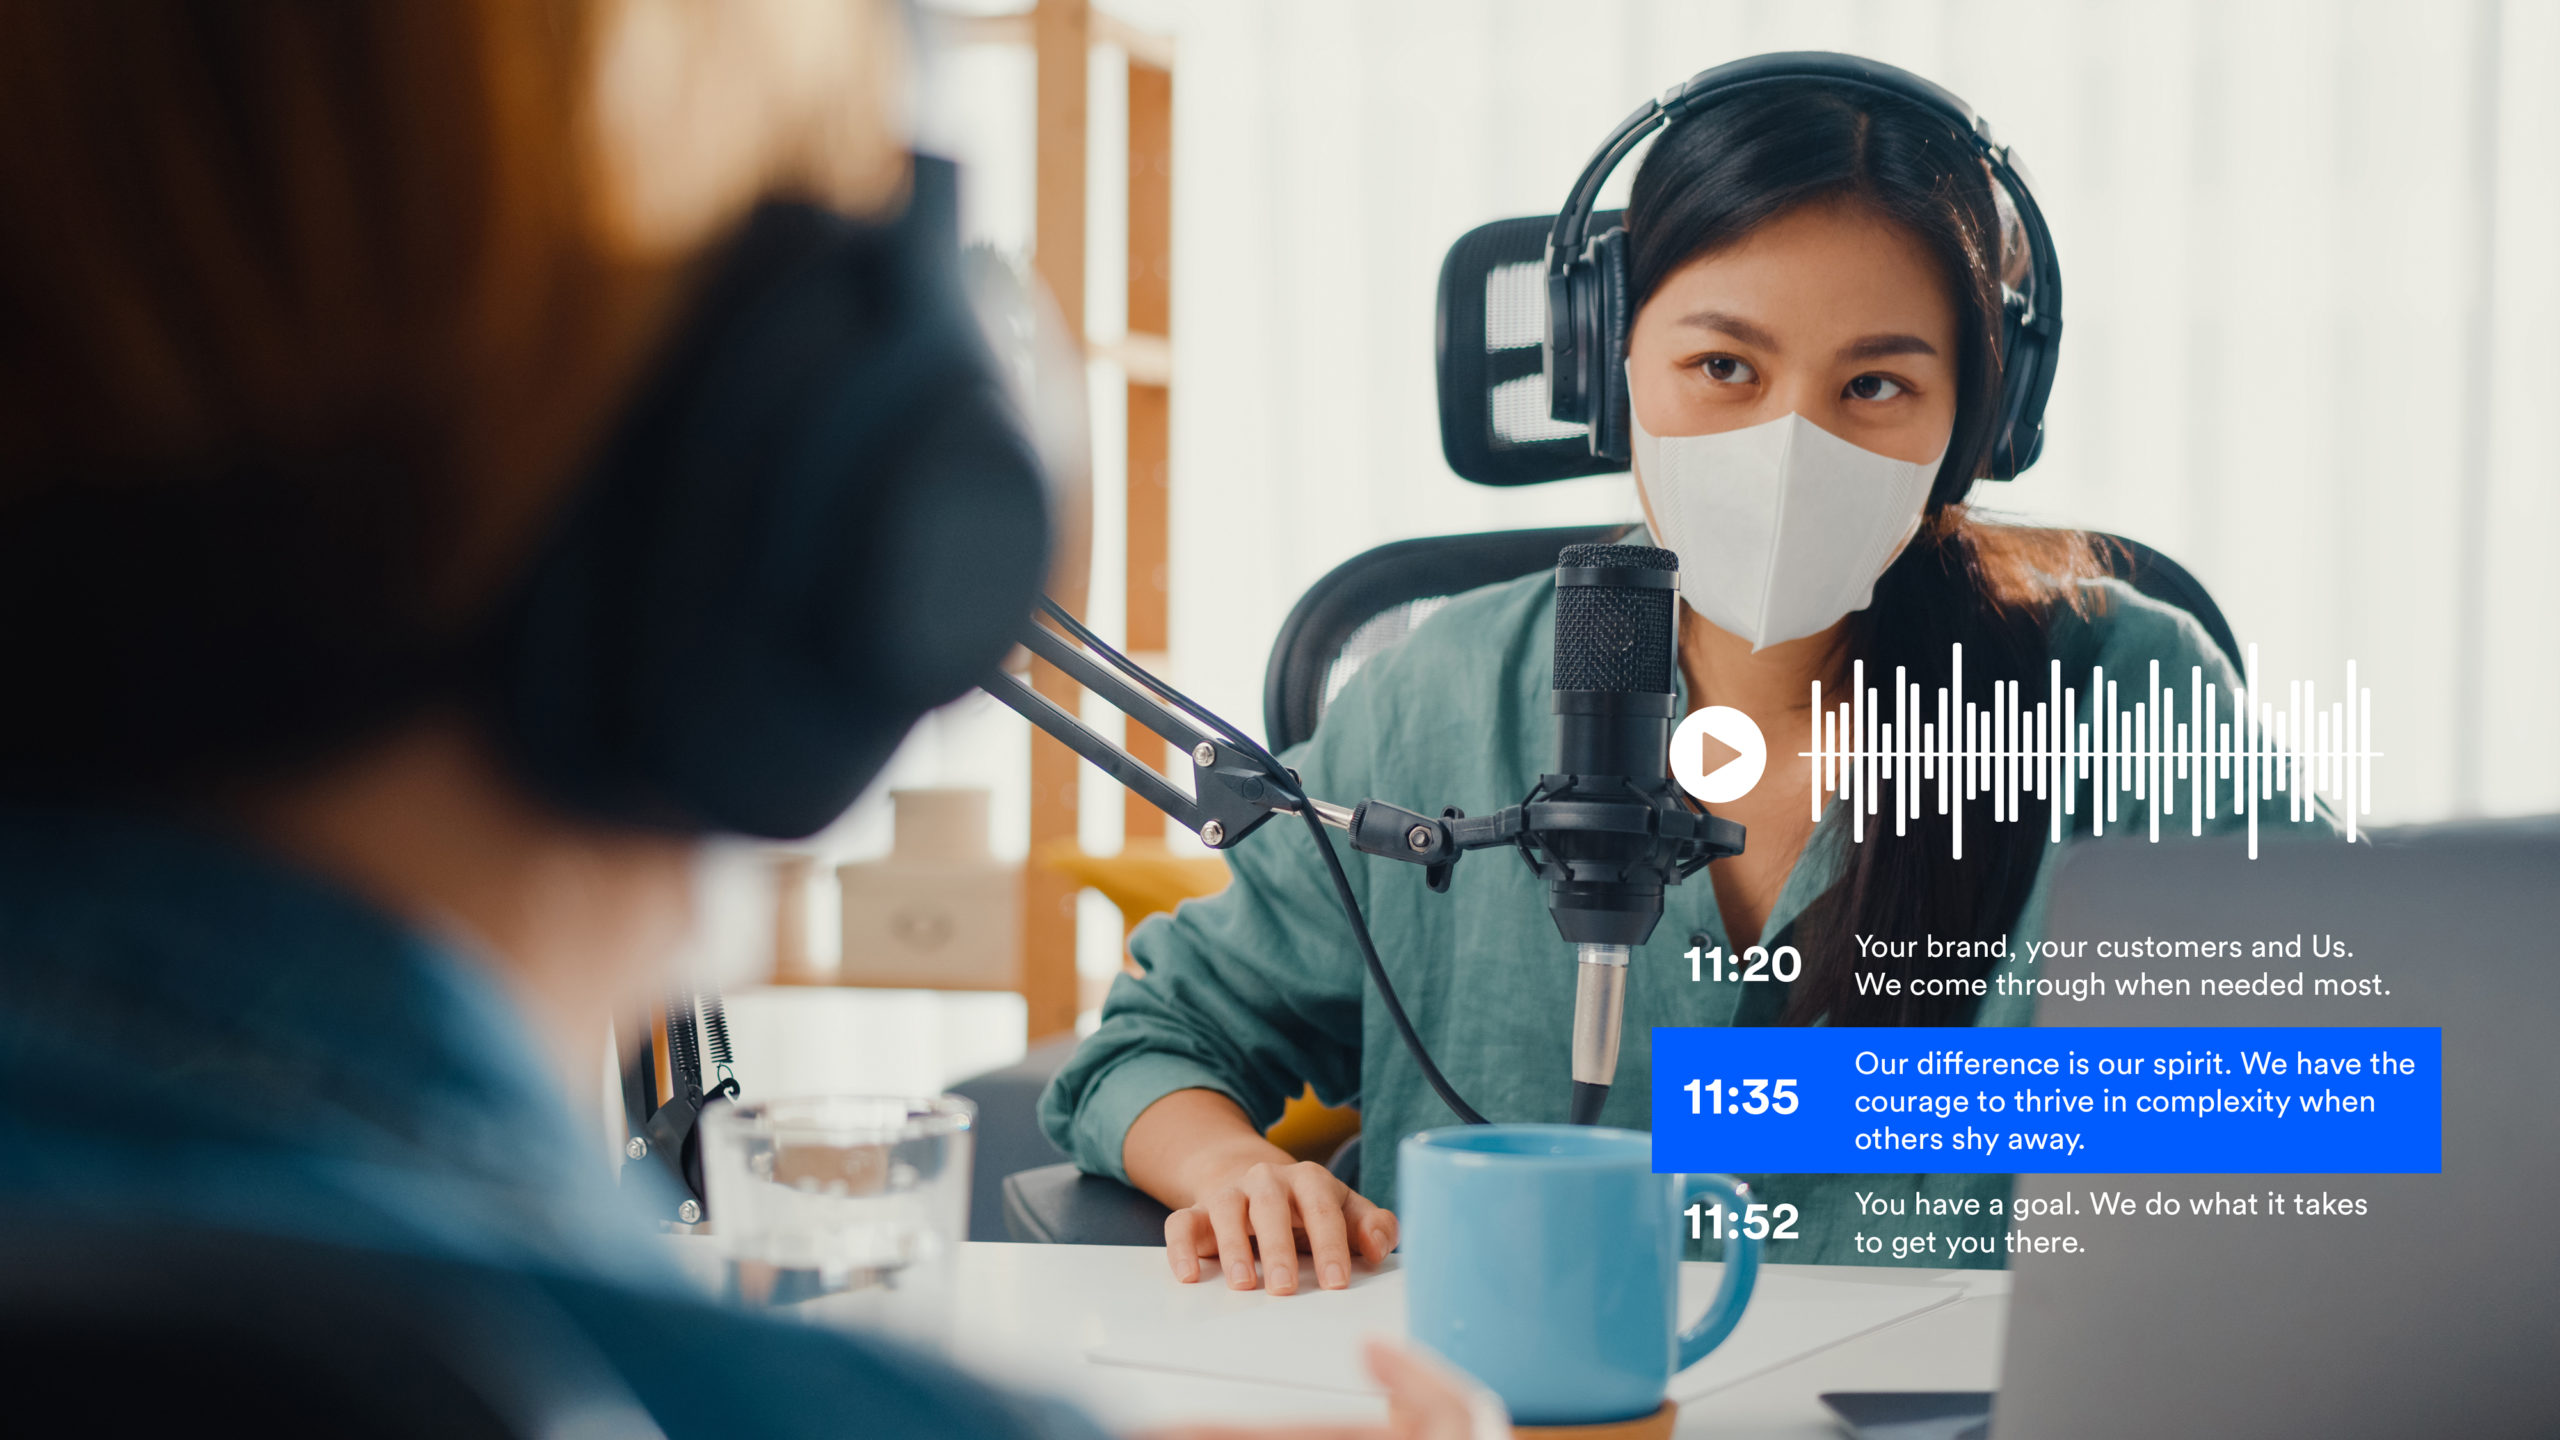2560x1440 pixels.
Task: Jump to the 11:20 timestamp
Action: click(1742, 965)
